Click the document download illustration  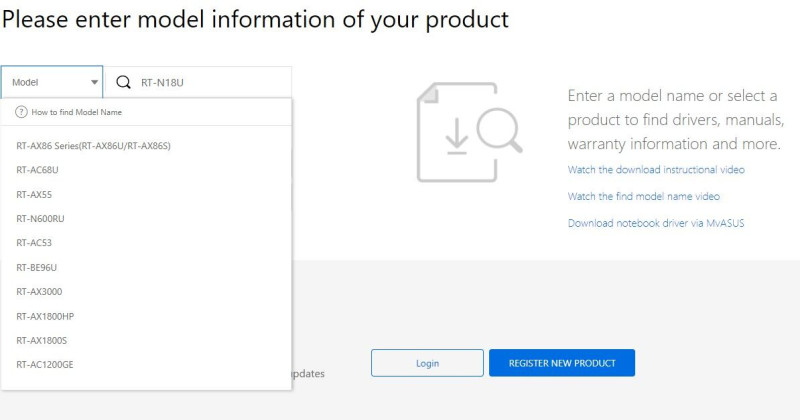click(x=469, y=132)
